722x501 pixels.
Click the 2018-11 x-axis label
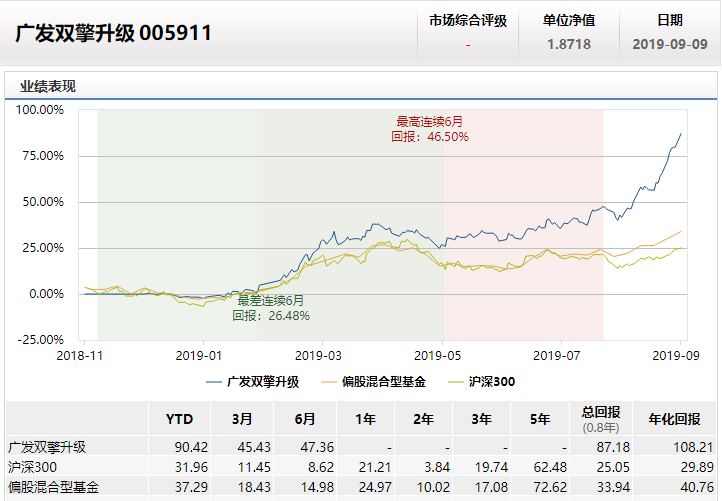coord(80,355)
